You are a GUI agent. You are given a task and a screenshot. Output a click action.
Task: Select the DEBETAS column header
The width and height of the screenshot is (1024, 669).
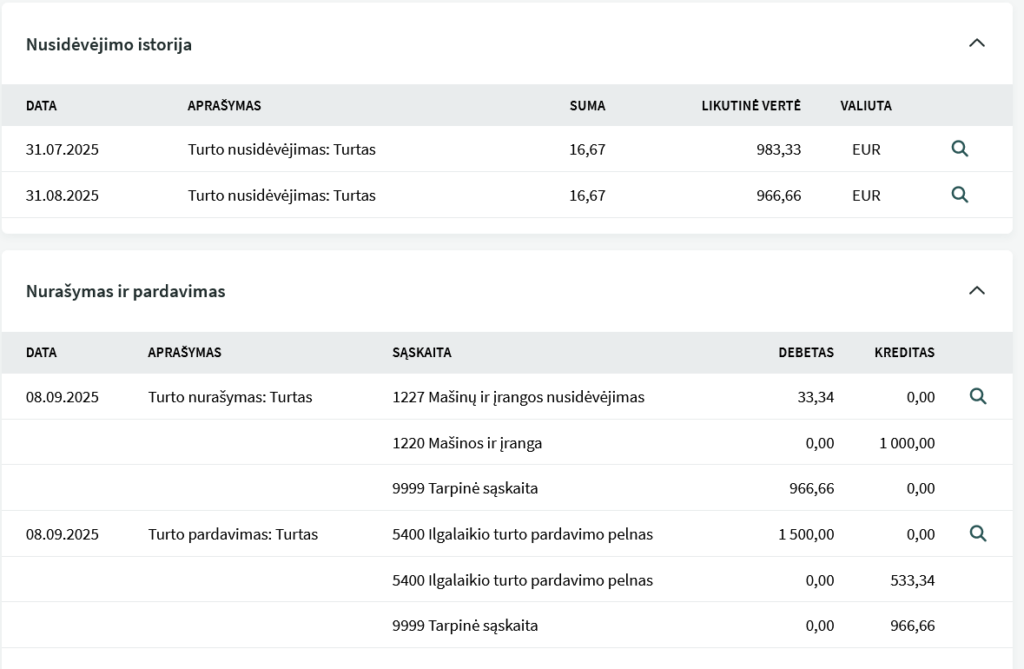click(806, 353)
